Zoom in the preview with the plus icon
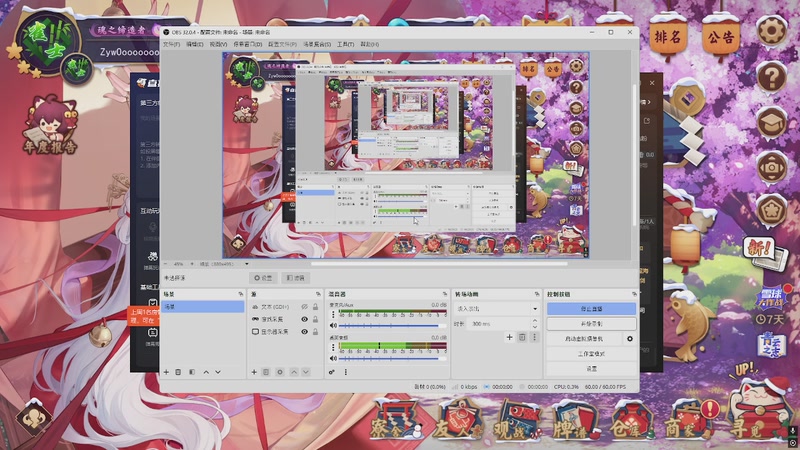The width and height of the screenshot is (800, 450). tap(192, 264)
